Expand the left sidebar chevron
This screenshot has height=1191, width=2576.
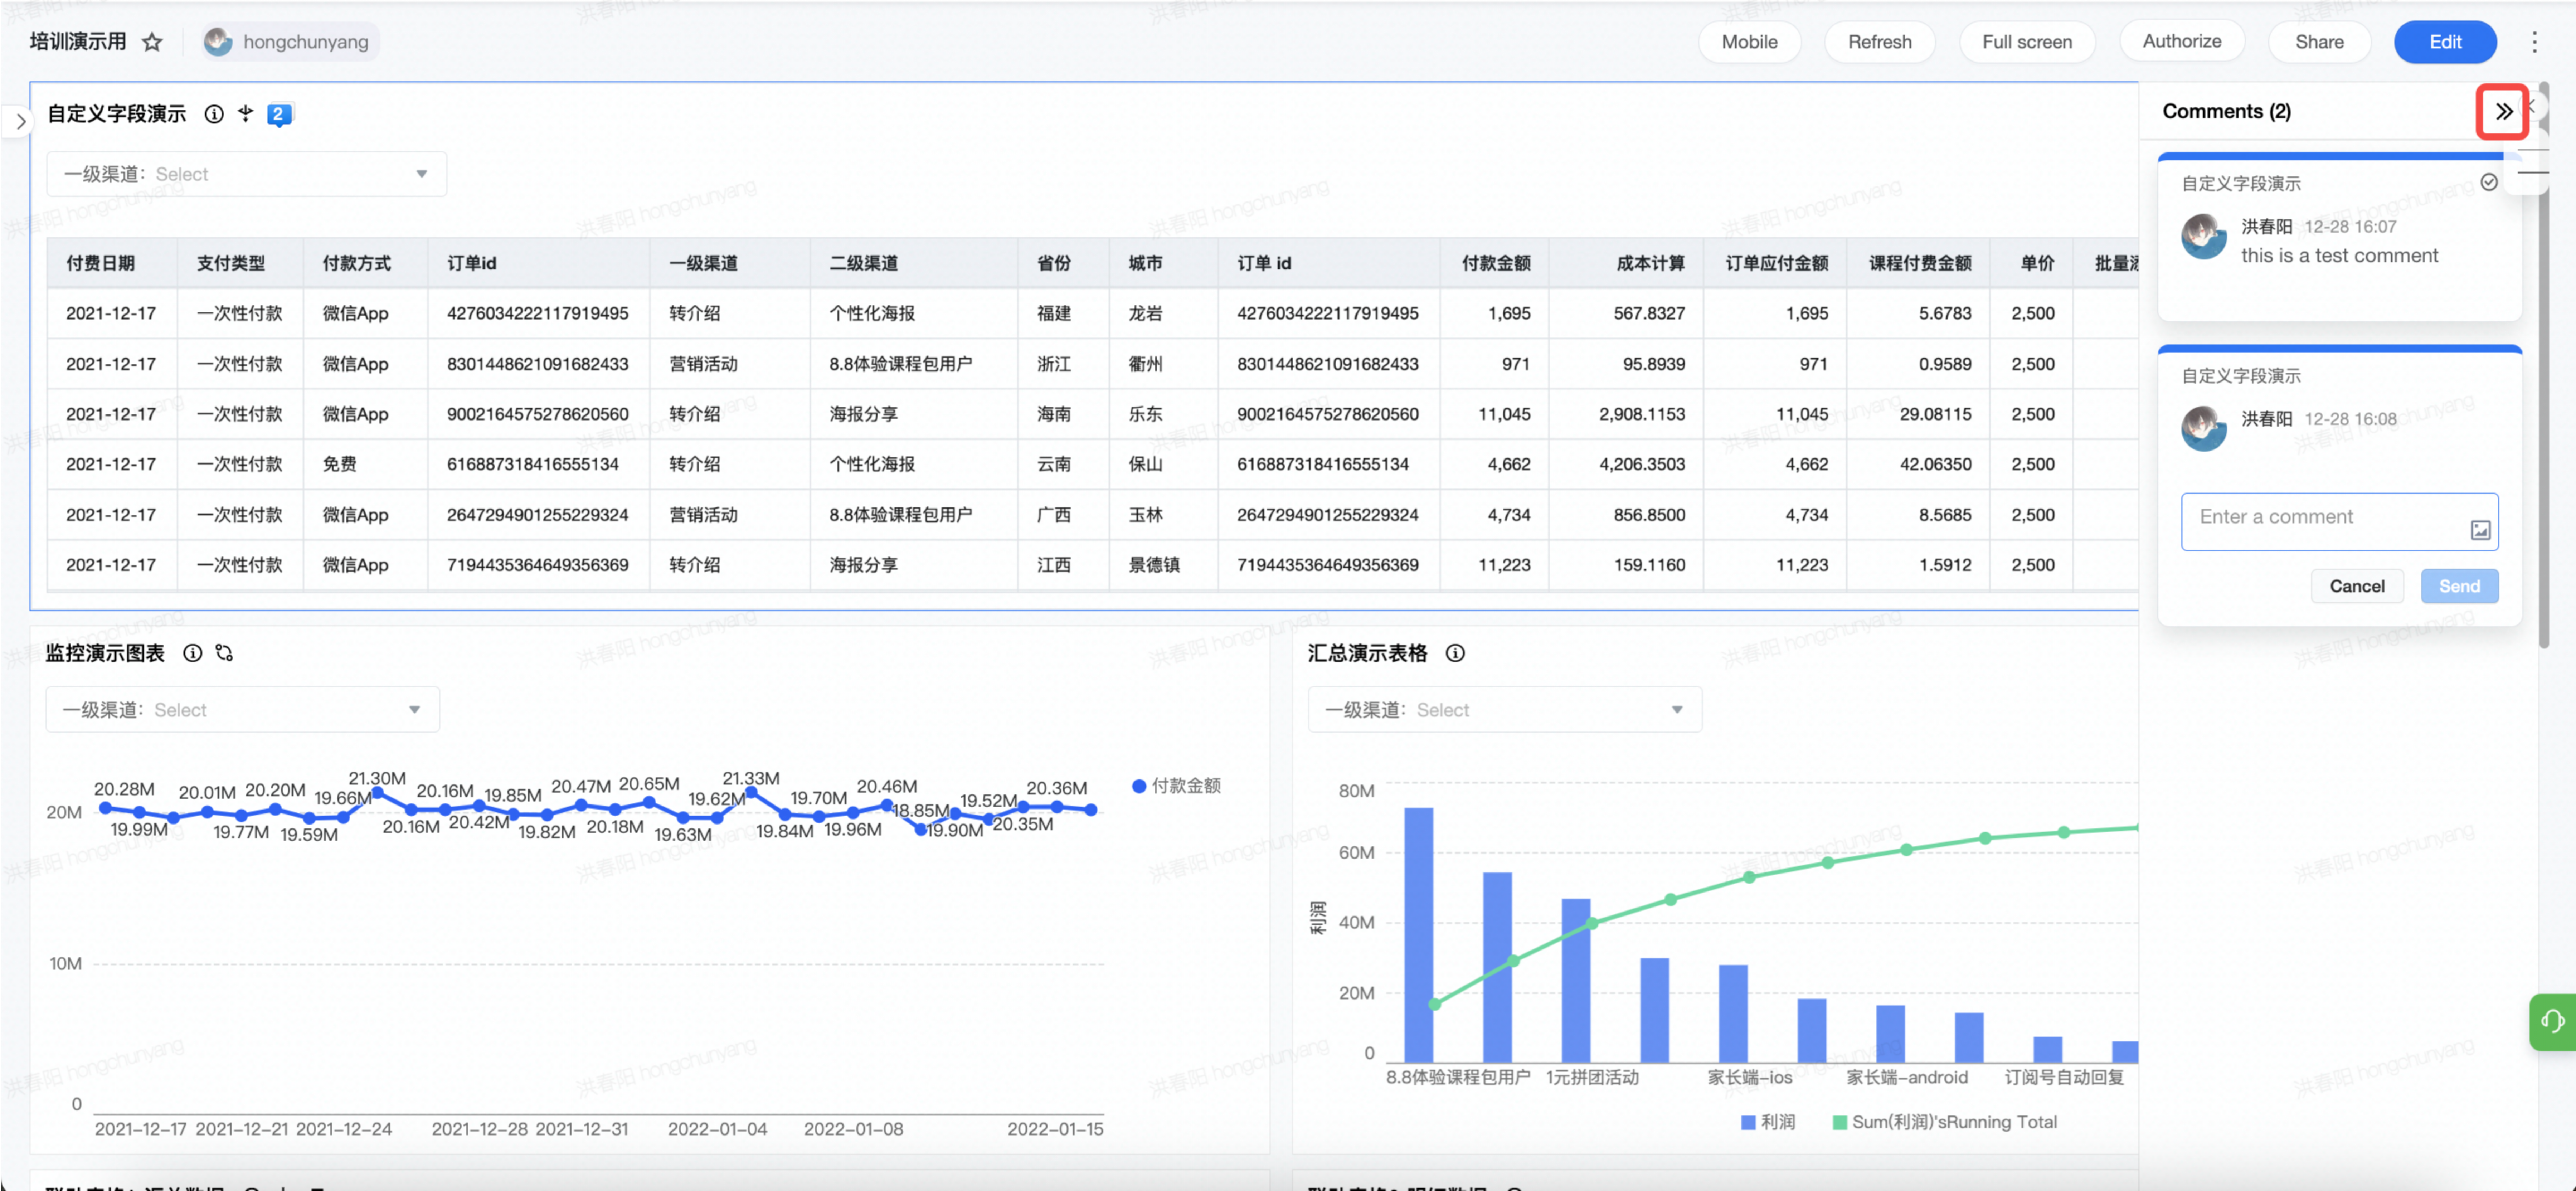pos(20,122)
